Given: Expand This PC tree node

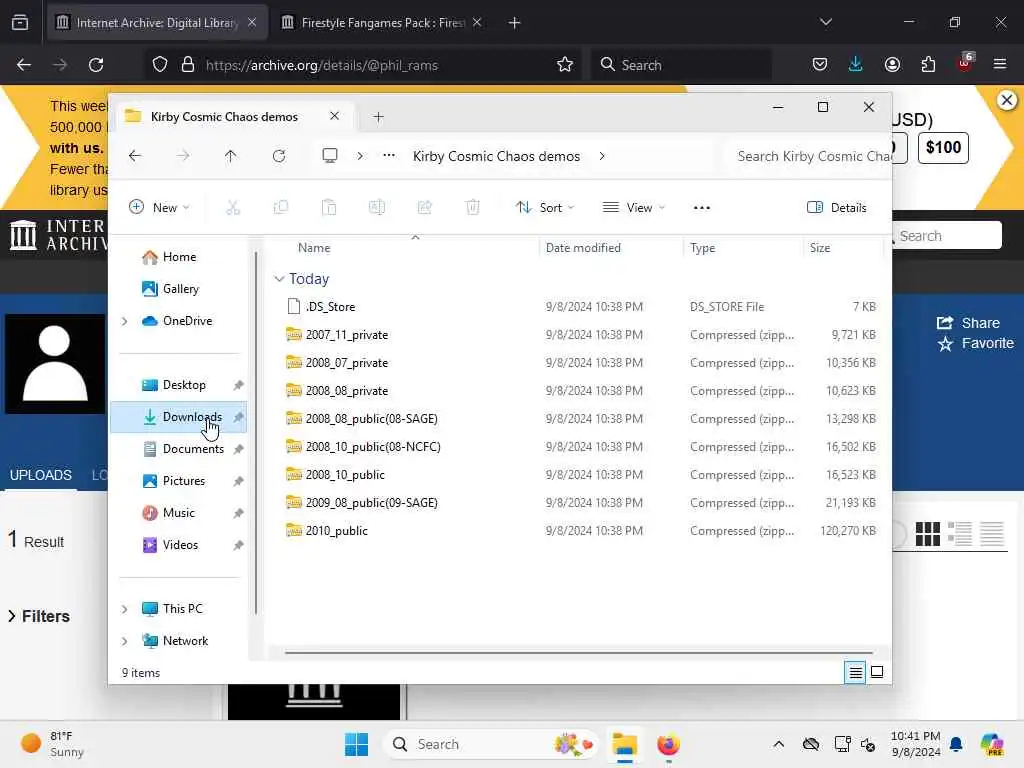Looking at the screenshot, I should point(124,609).
